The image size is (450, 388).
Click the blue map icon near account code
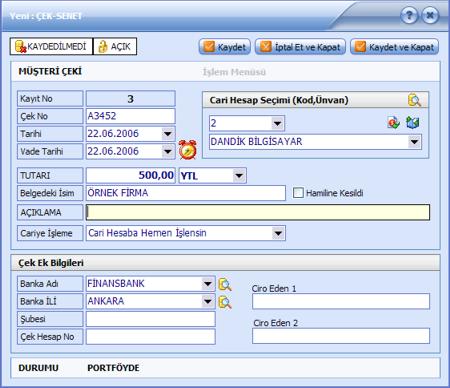click(x=413, y=123)
